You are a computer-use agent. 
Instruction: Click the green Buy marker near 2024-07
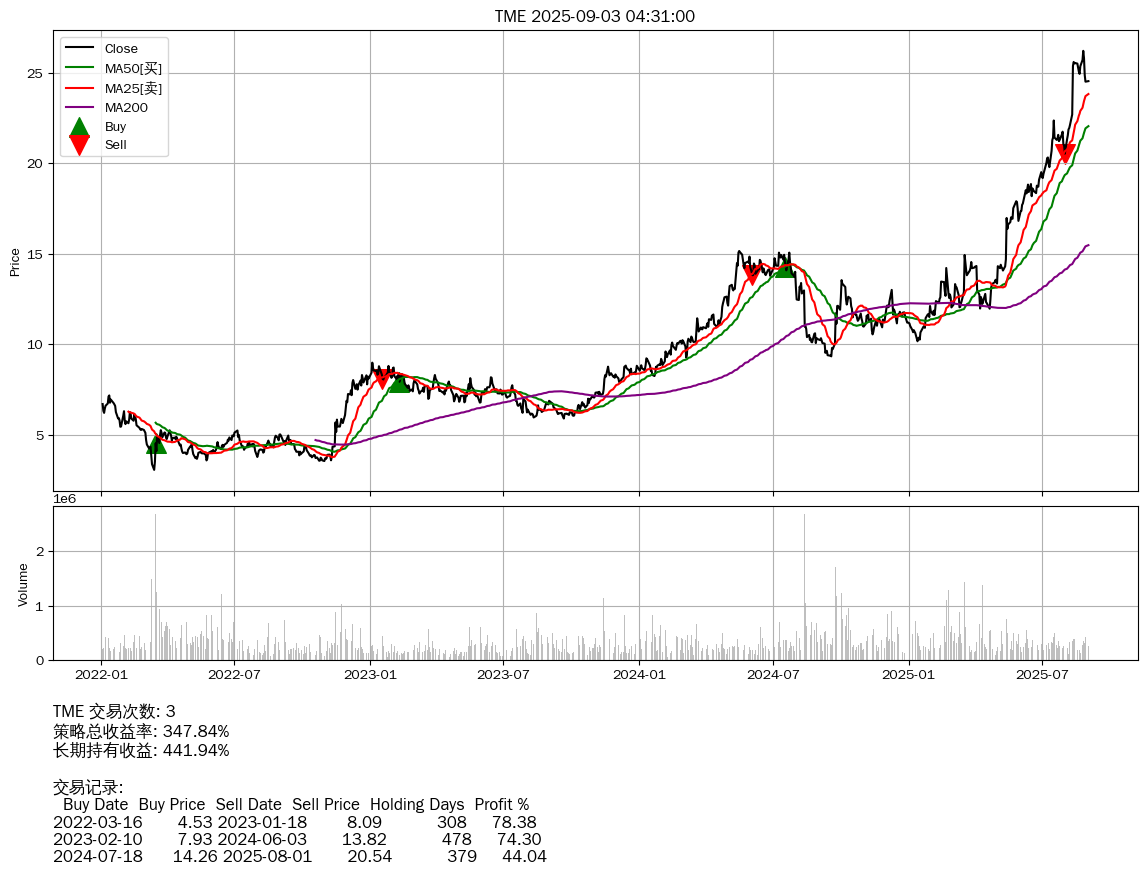point(785,268)
